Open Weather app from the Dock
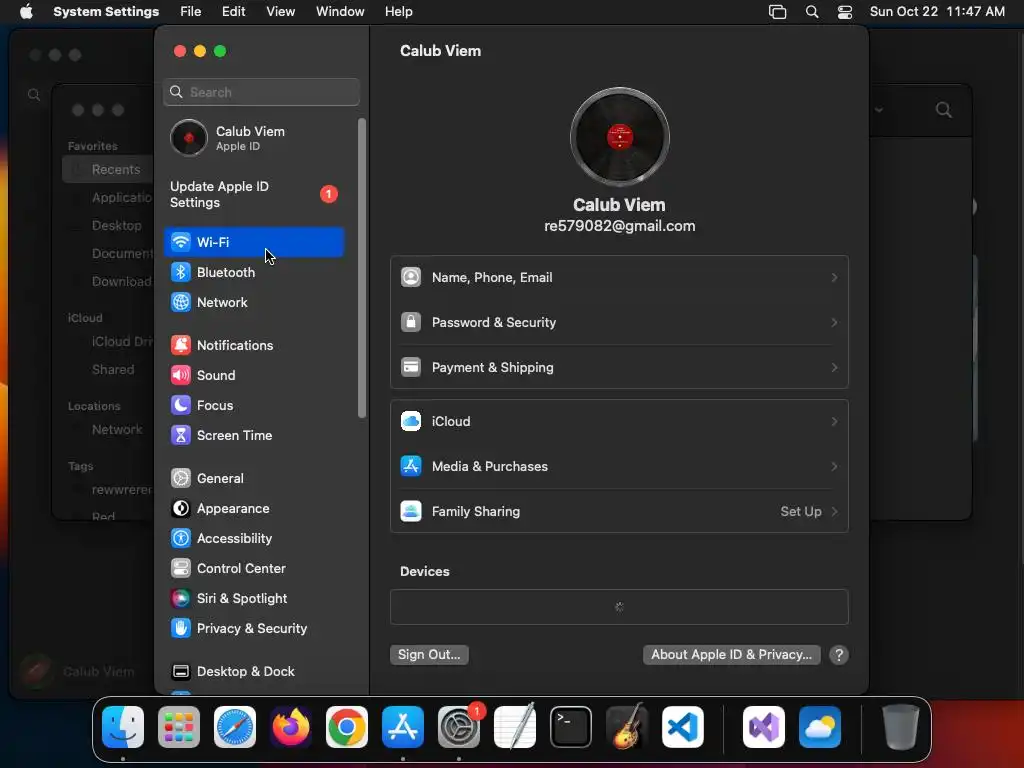The image size is (1024, 768). point(820,726)
